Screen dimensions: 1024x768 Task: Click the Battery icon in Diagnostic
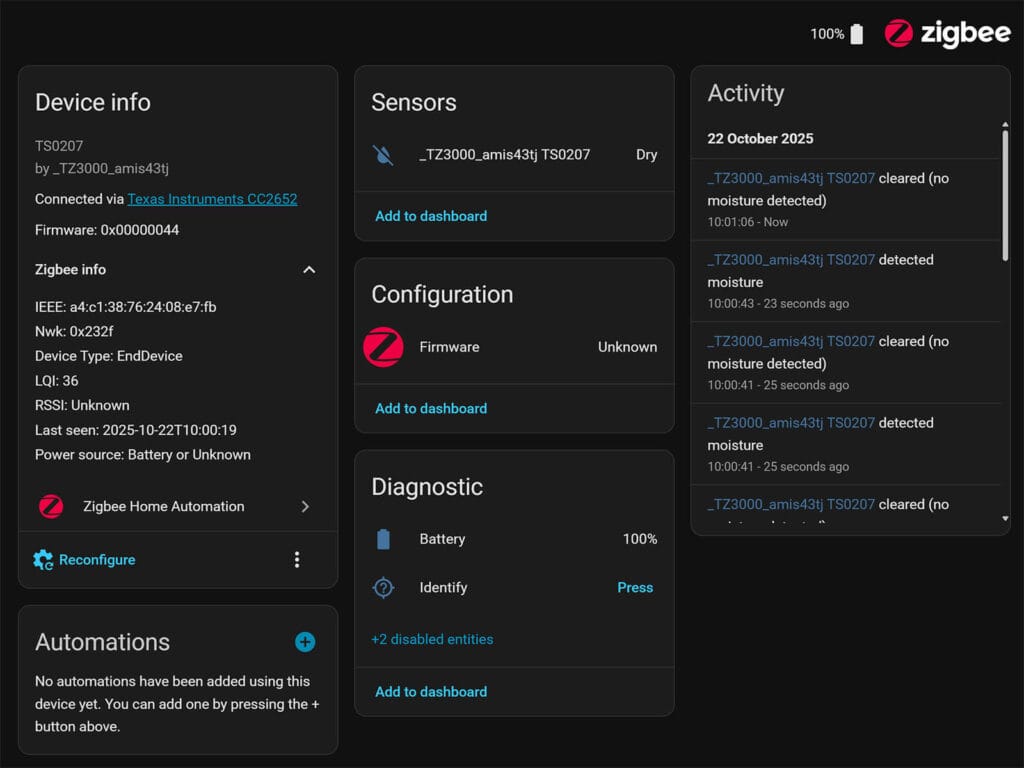(383, 539)
